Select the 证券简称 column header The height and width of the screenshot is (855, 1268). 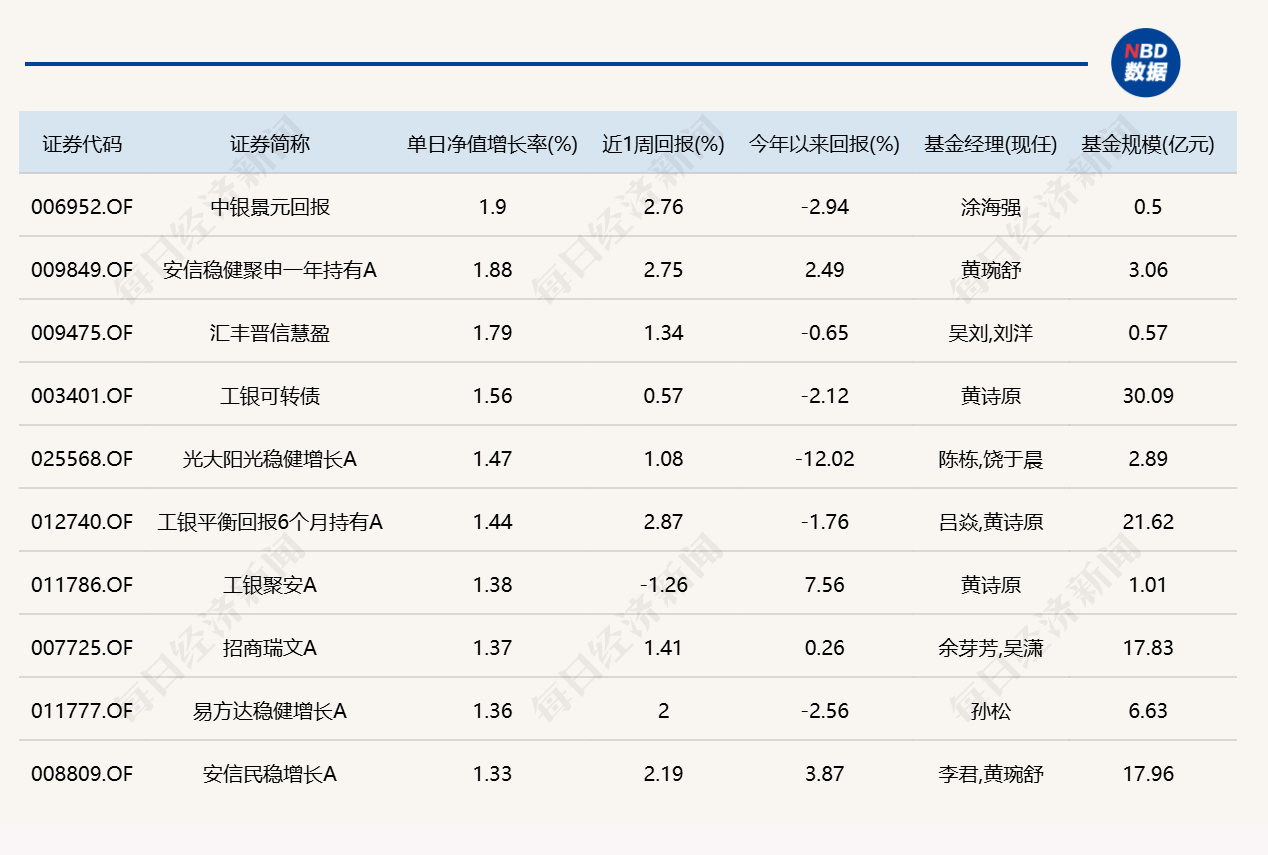[x=270, y=144]
